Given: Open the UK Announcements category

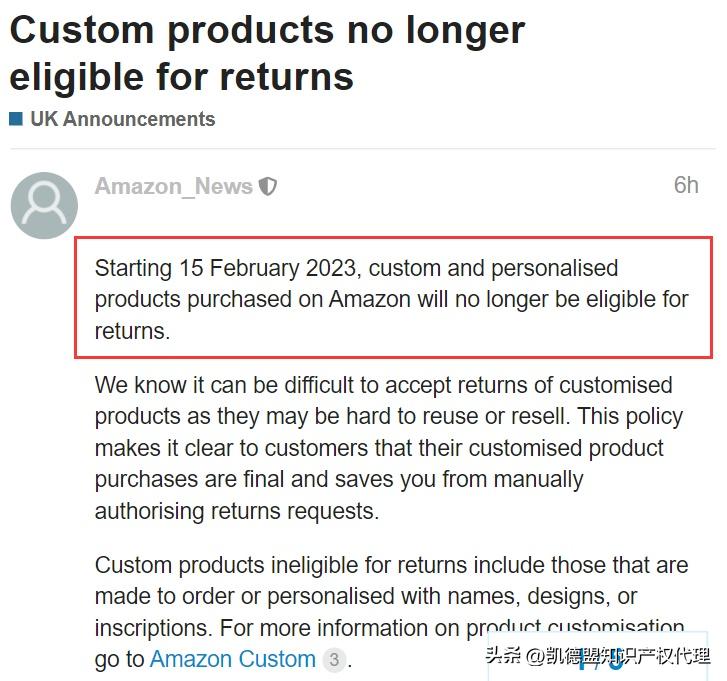Looking at the screenshot, I should coord(122,119).
